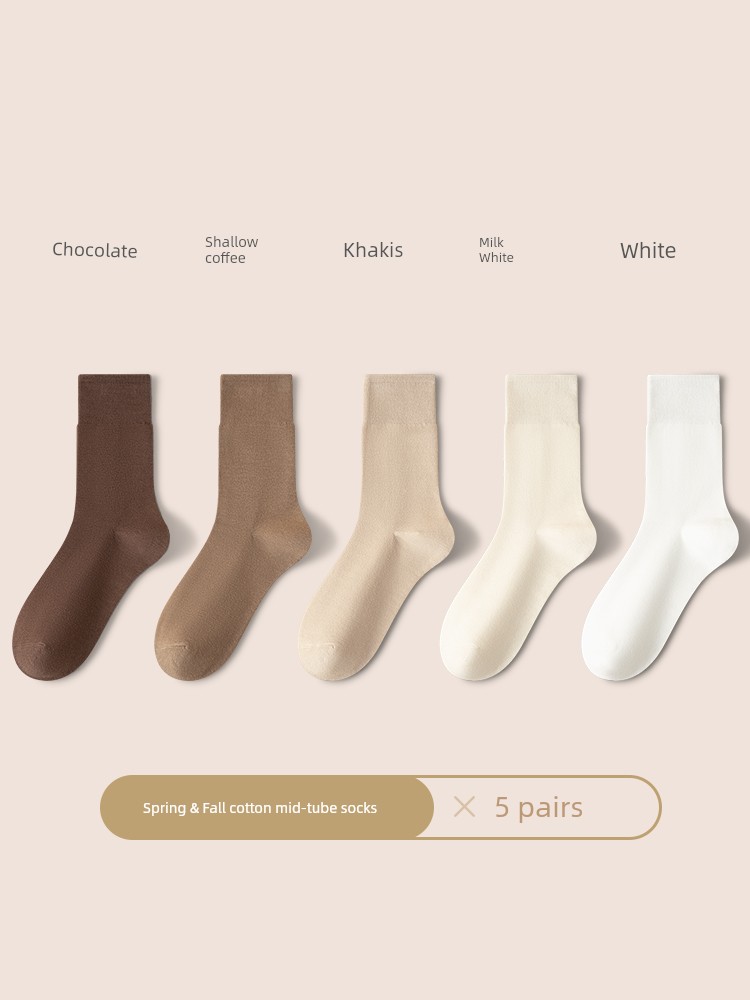Click the ribbed cuff of Khakis sock
Image resolution: width=750 pixels, height=1000 pixels.
401,399
